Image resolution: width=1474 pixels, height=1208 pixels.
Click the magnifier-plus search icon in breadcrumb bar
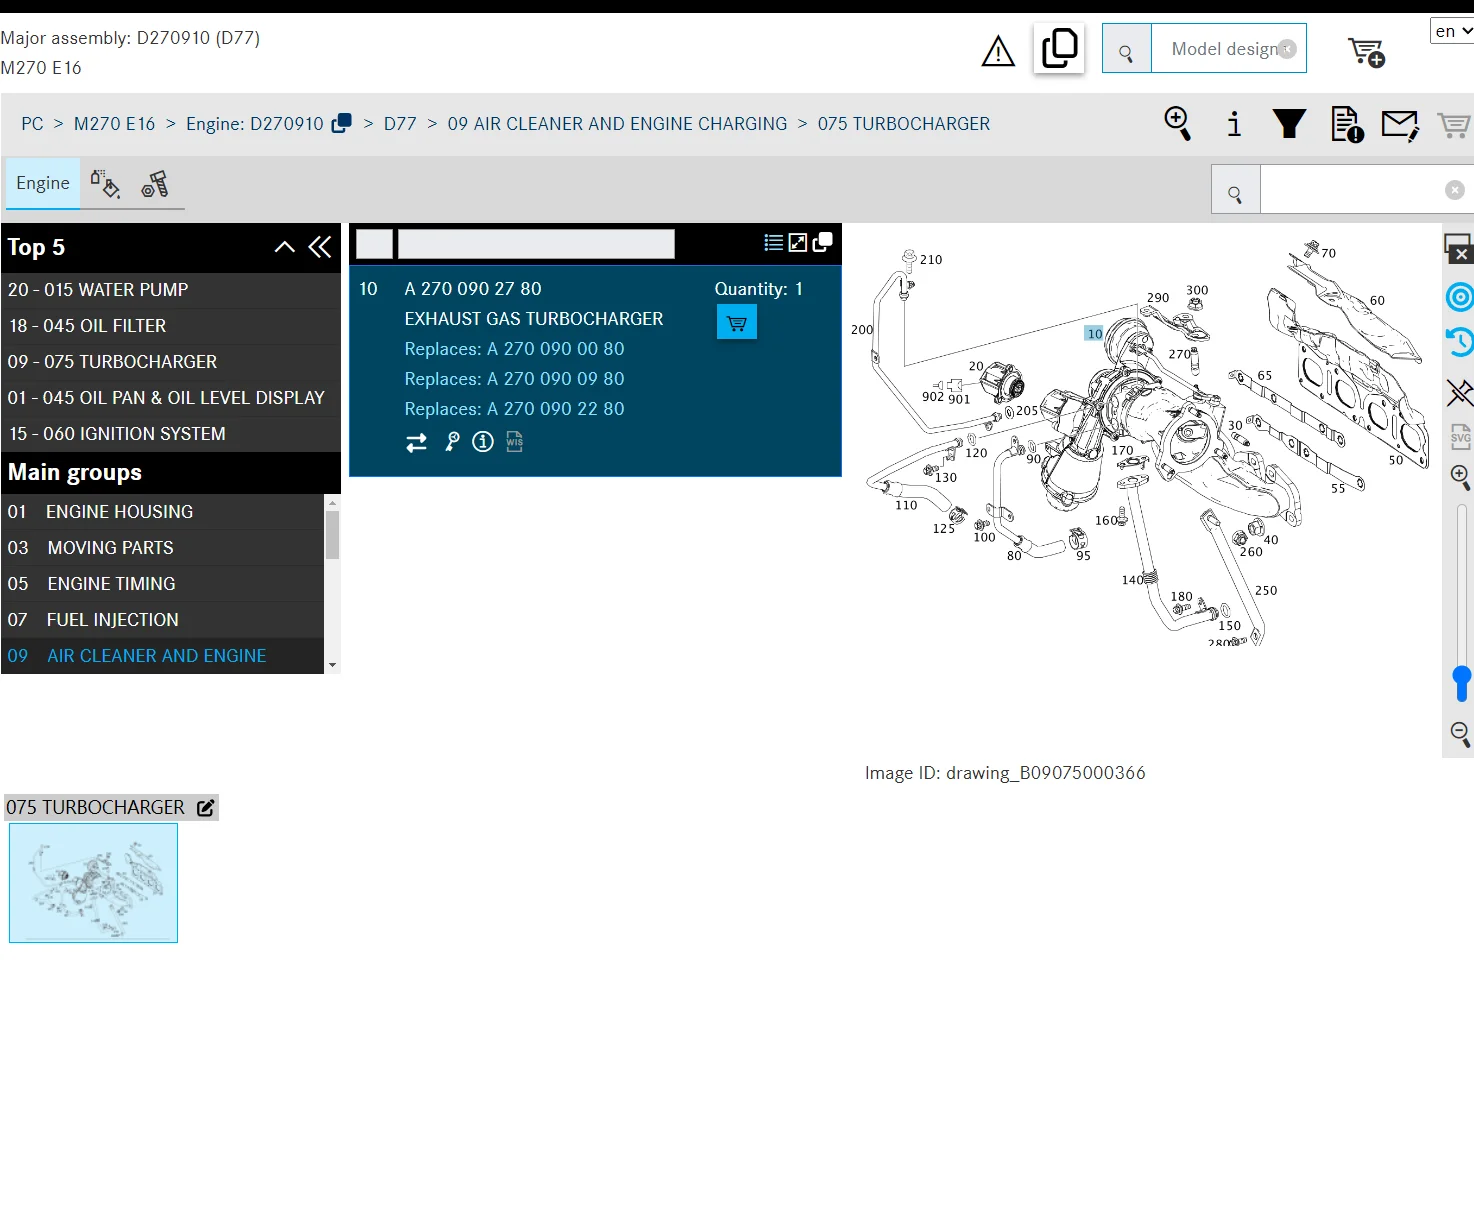[x=1178, y=124]
